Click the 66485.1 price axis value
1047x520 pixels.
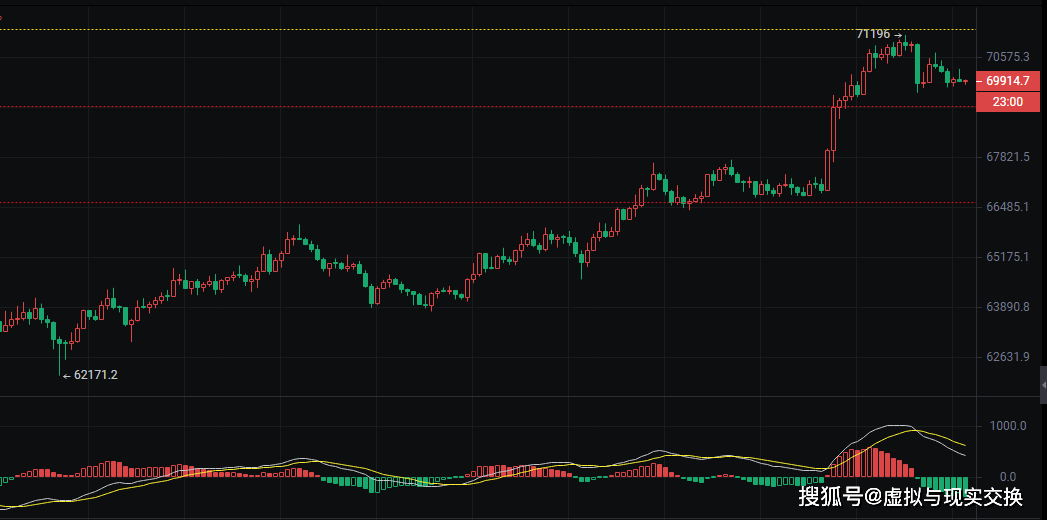pos(1008,207)
